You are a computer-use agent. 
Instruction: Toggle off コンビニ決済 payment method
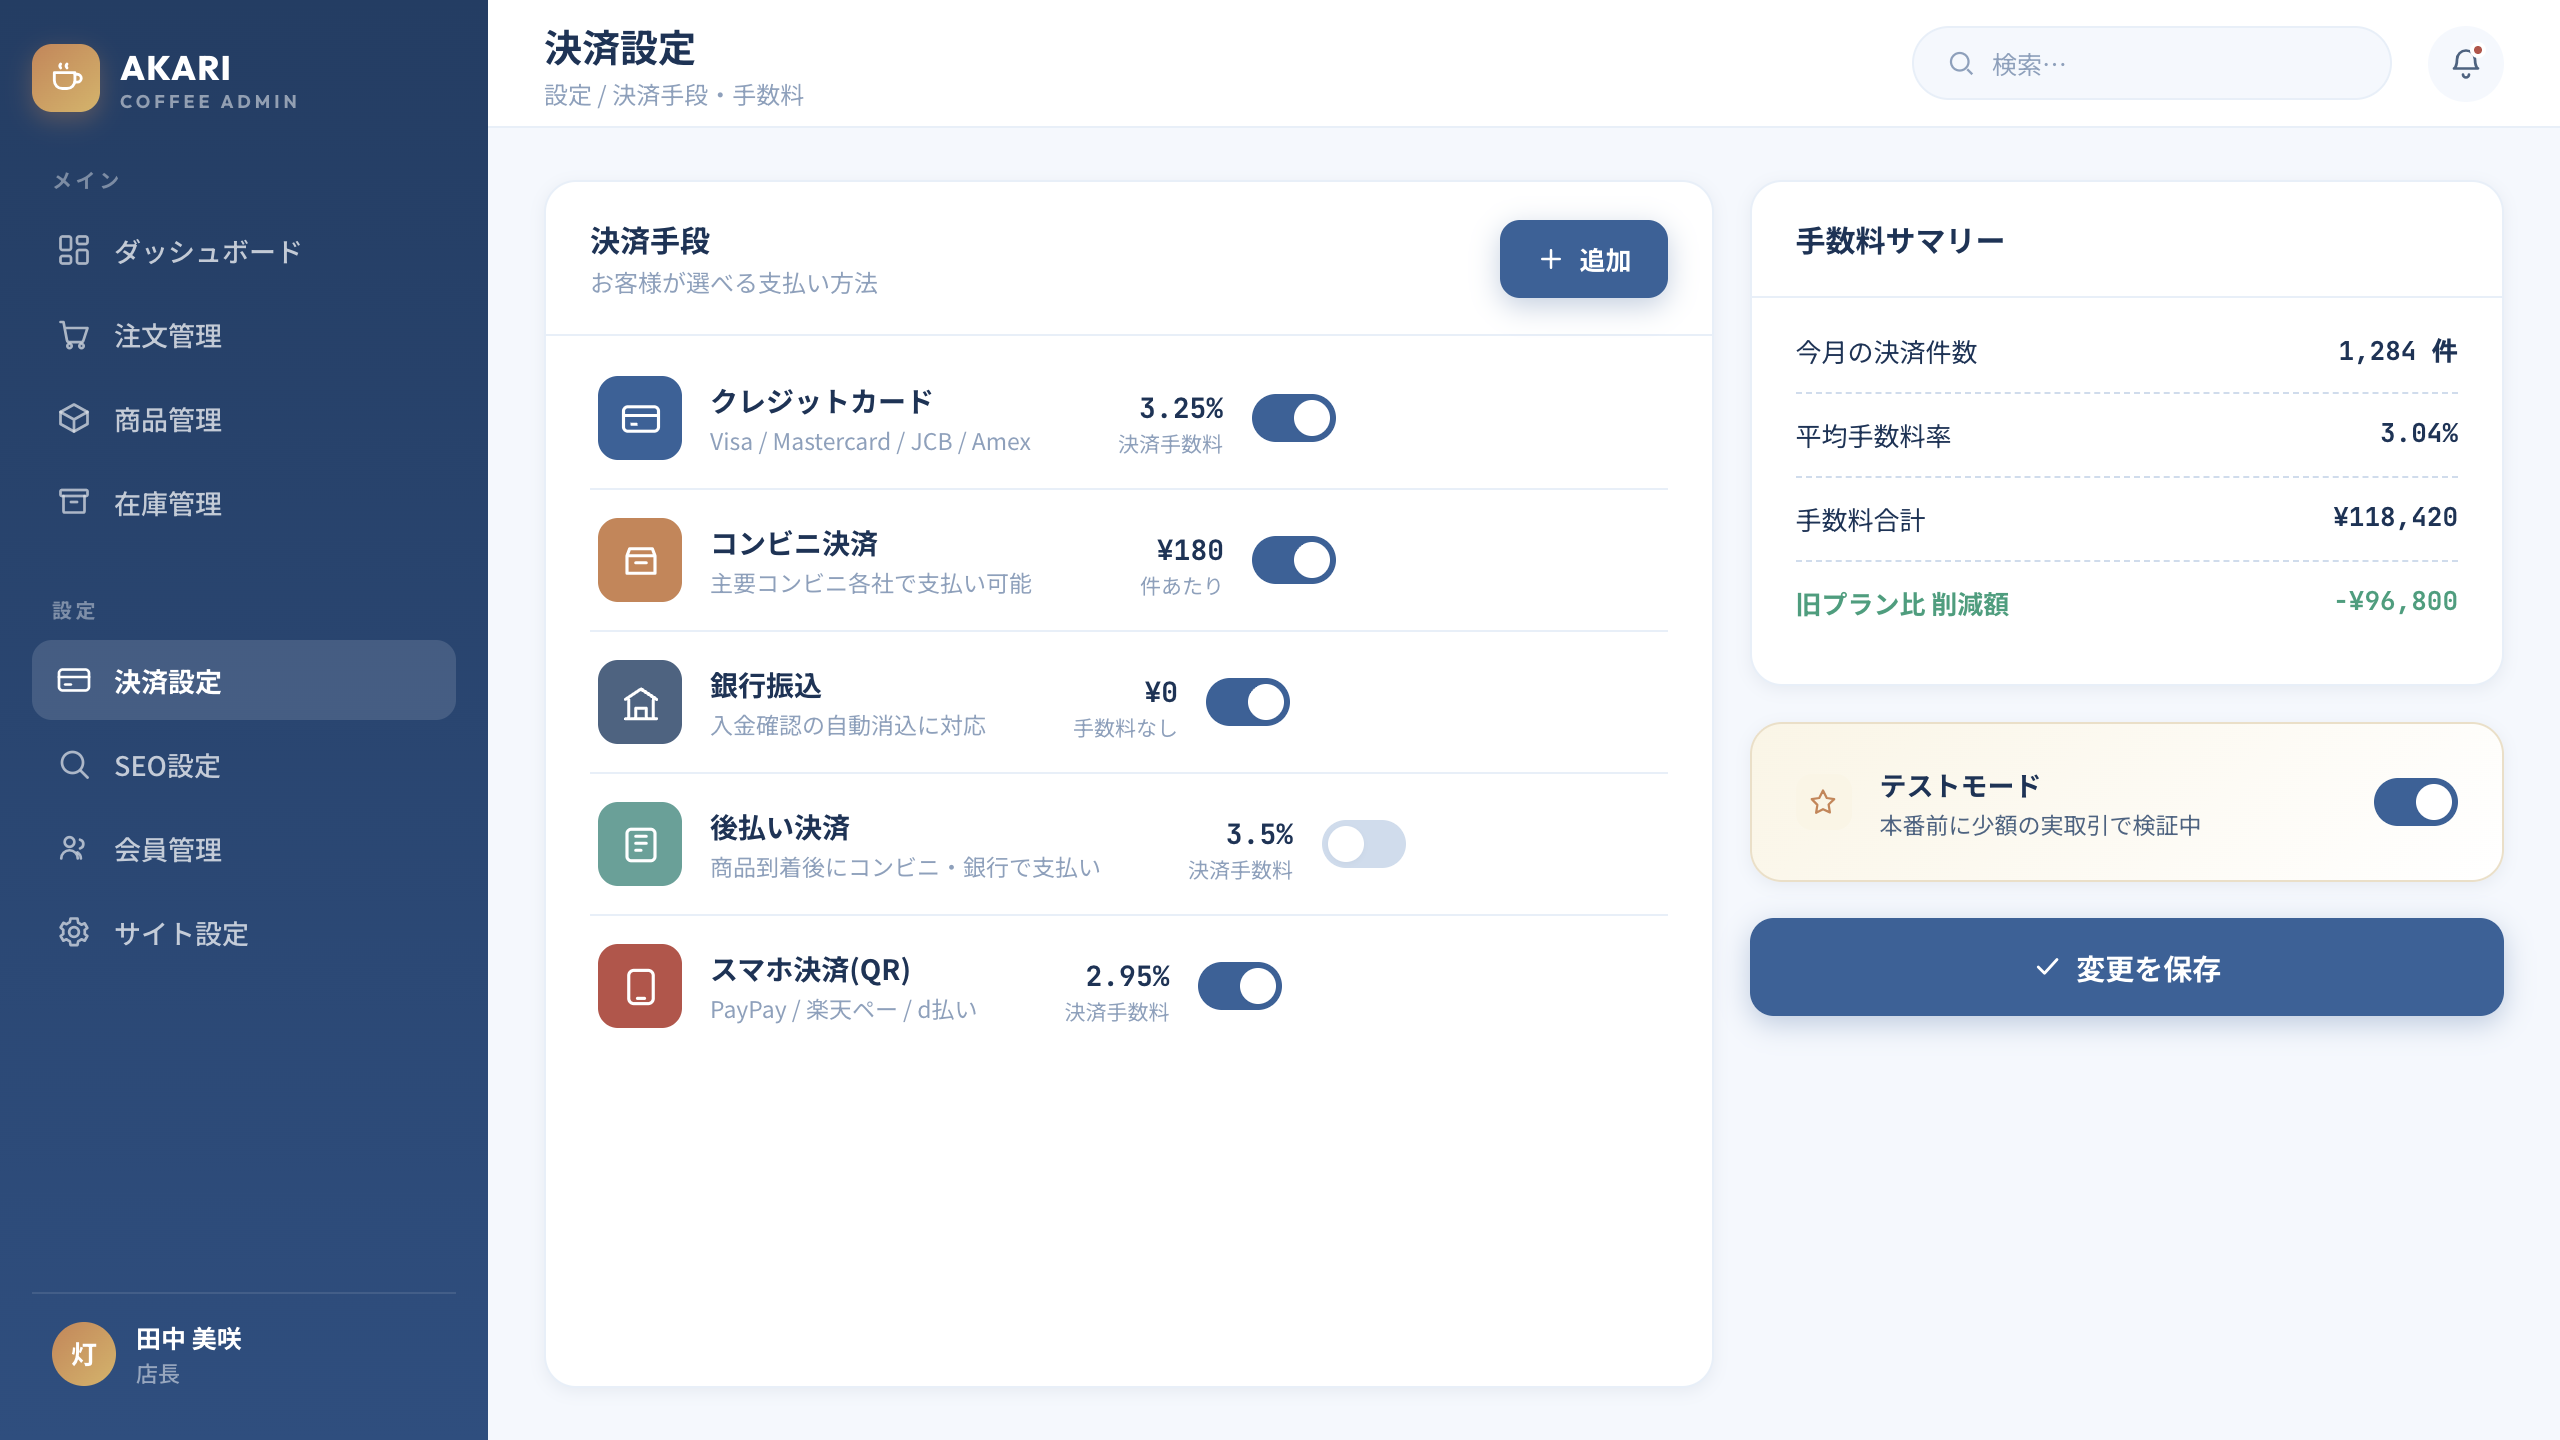tap(1294, 560)
